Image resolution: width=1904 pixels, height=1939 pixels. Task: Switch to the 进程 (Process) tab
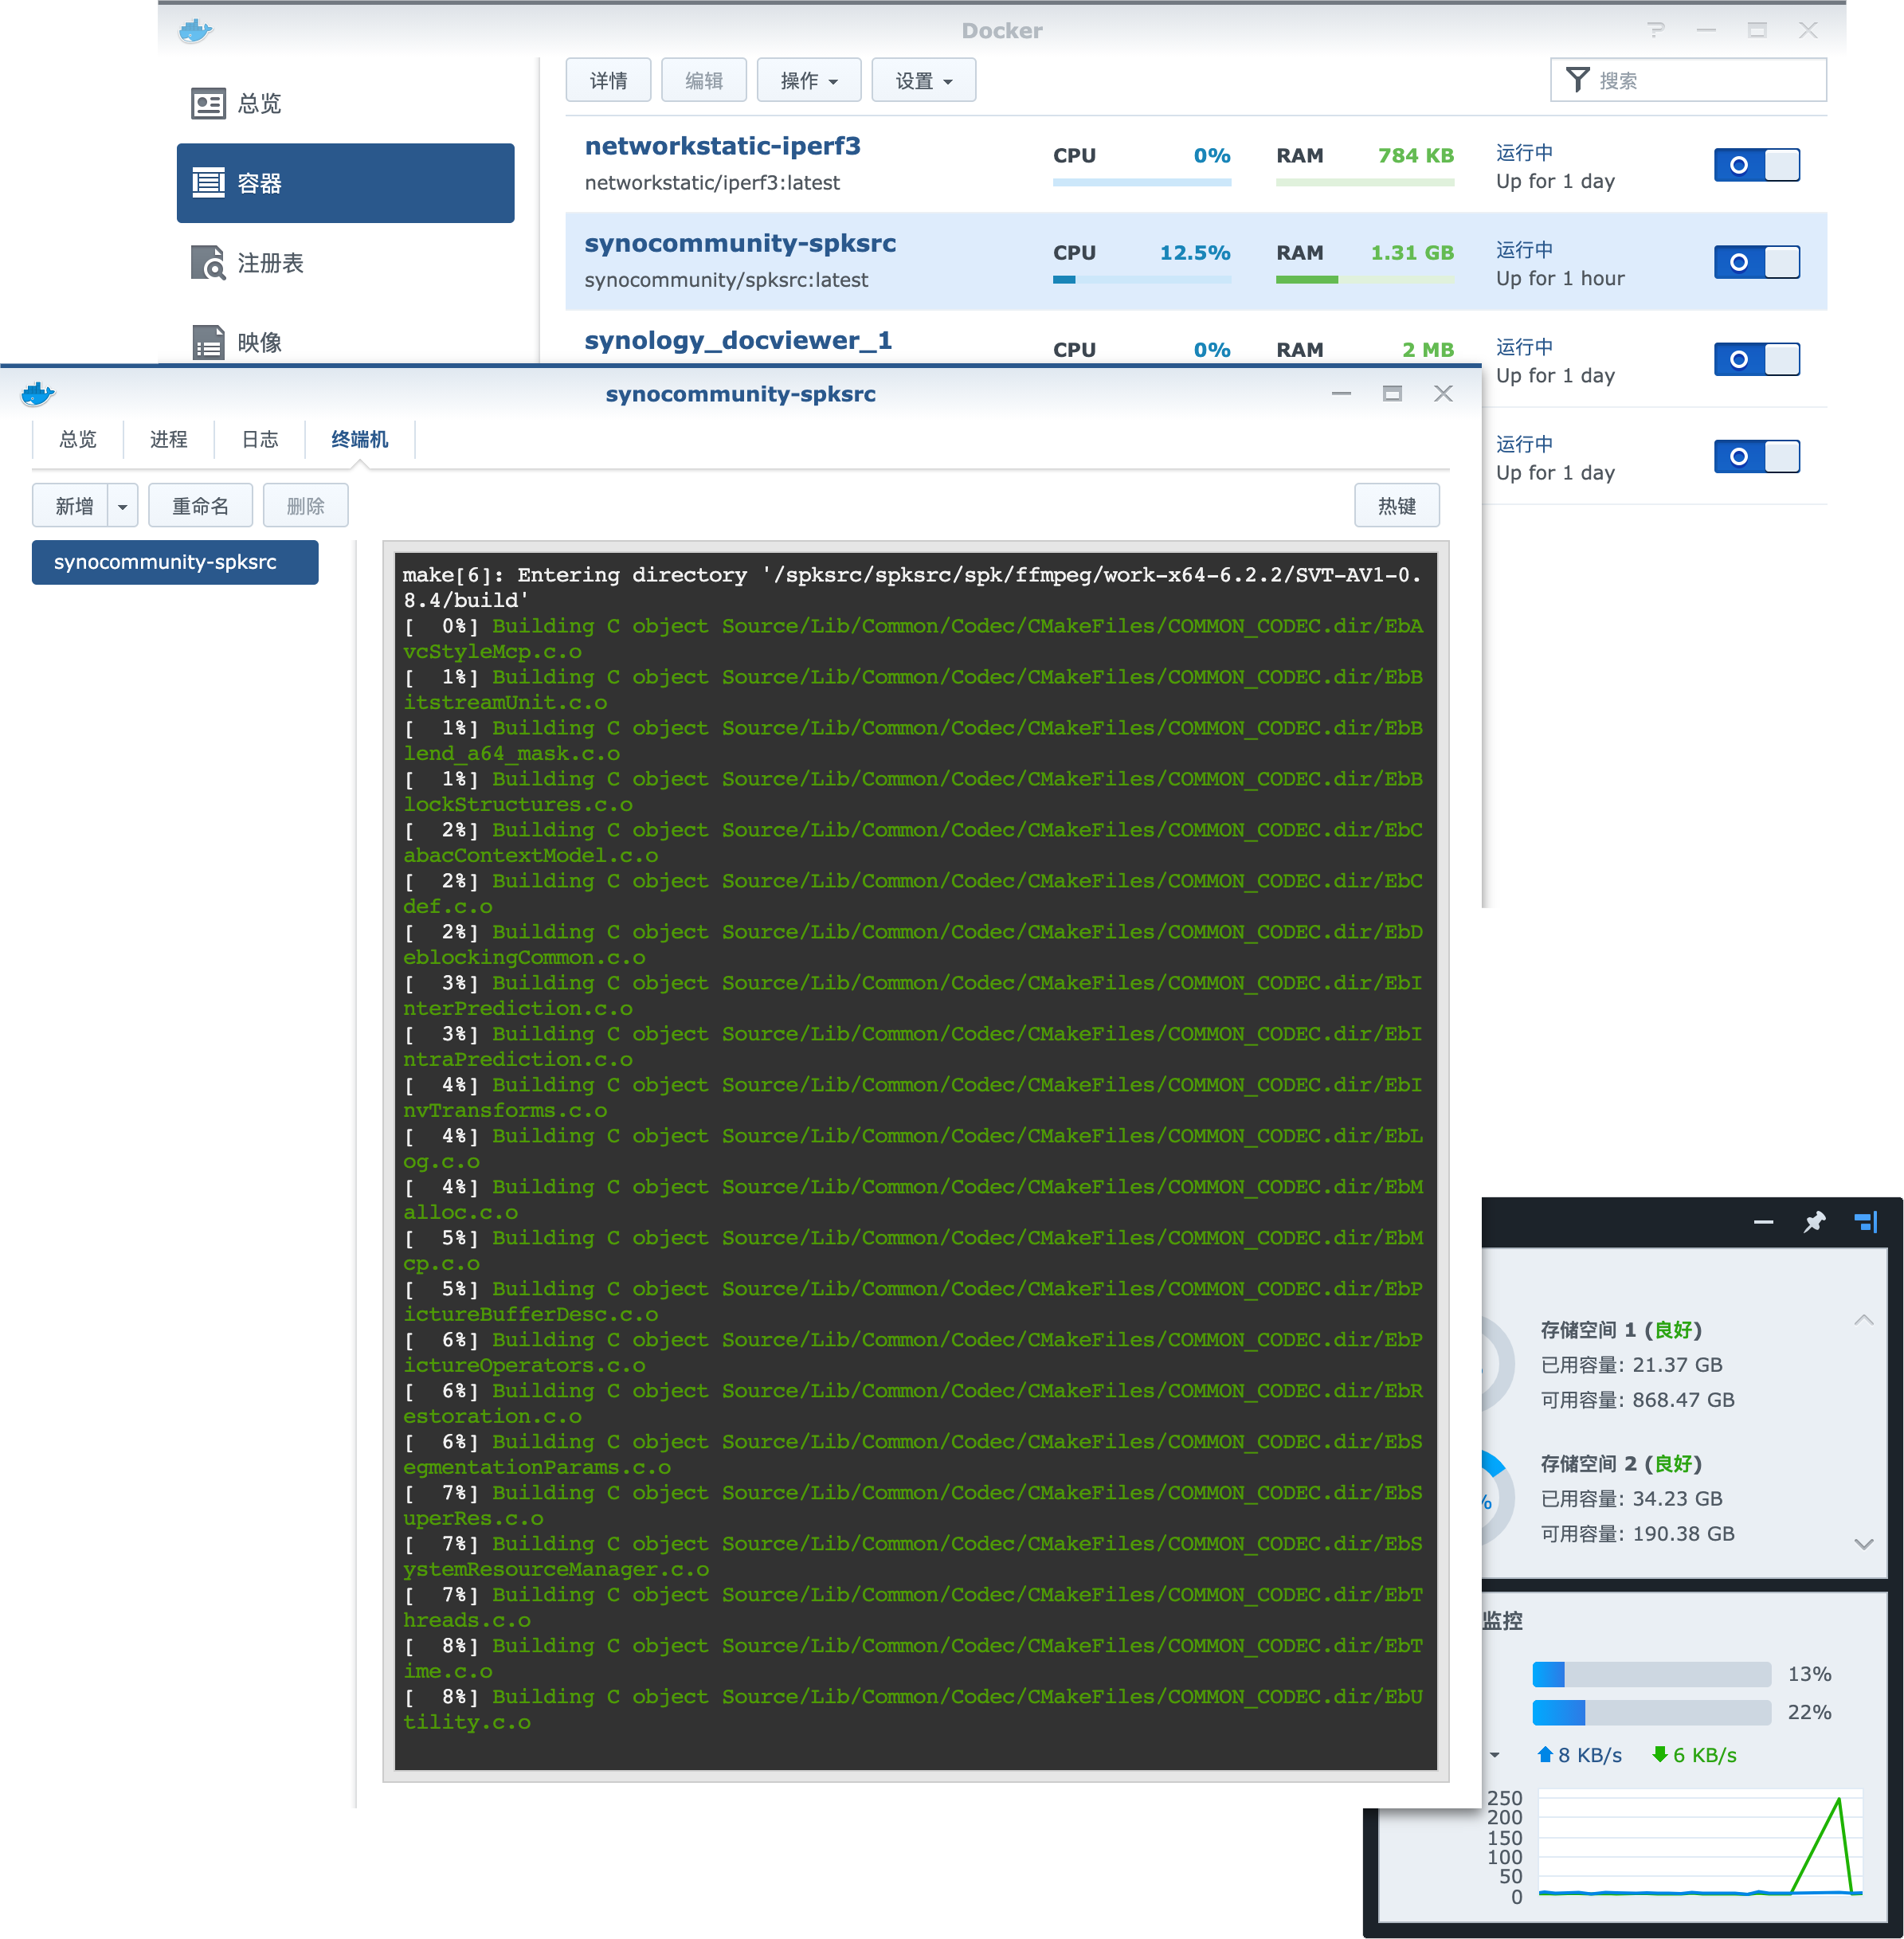pyautogui.click(x=168, y=440)
